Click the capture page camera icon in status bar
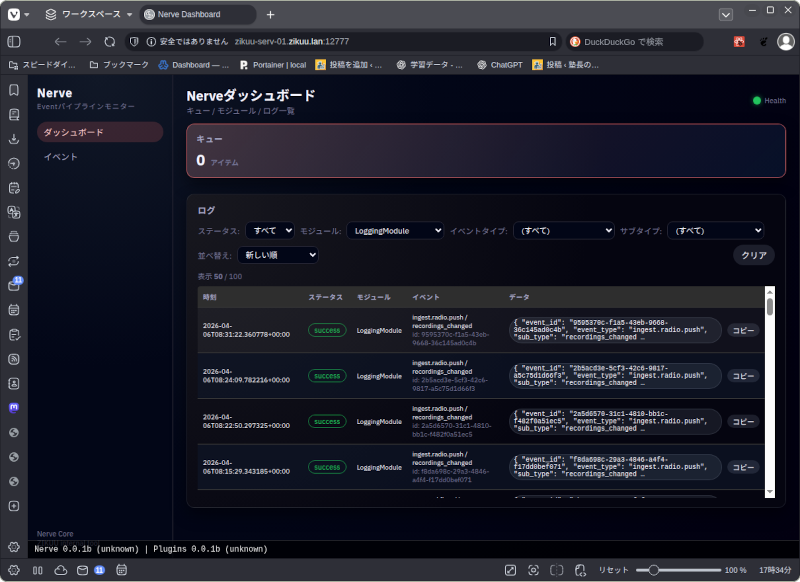 pyautogui.click(x=533, y=570)
